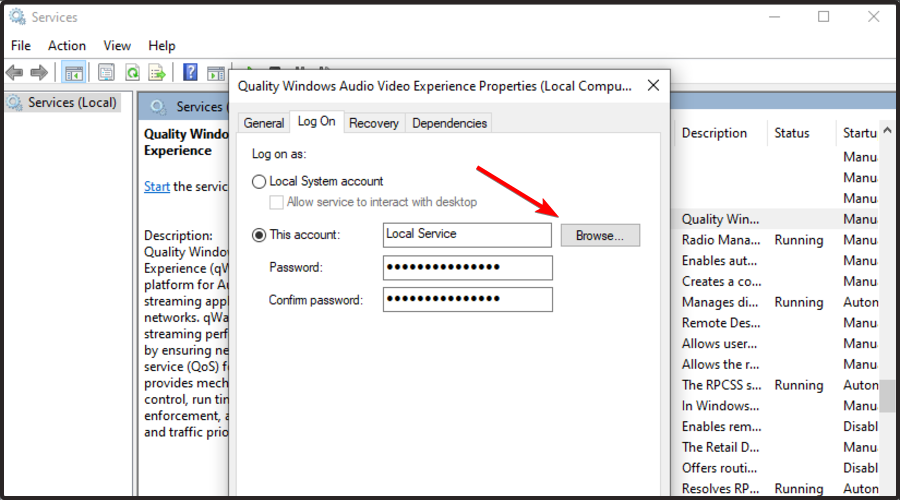Minimize the Services window
This screenshot has width=900, height=500.
774,17
